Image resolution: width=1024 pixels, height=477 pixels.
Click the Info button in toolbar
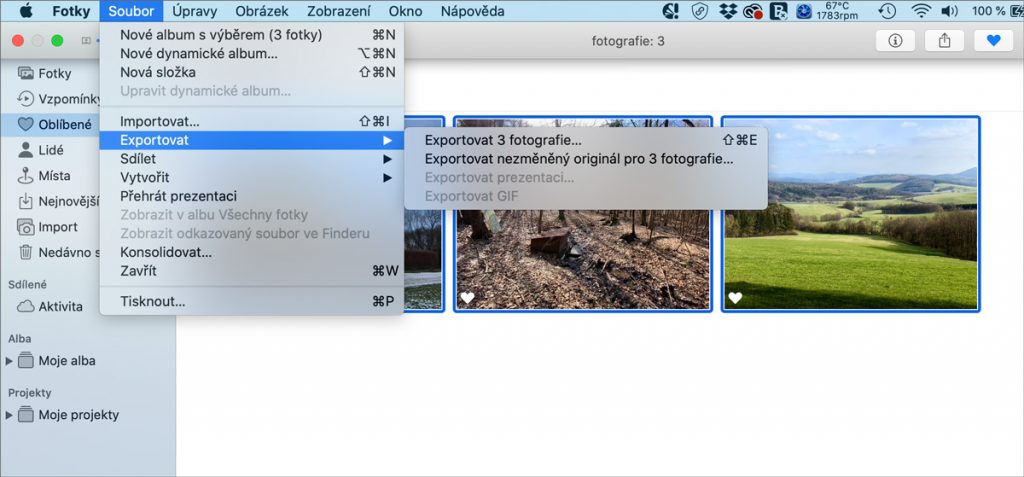pyautogui.click(x=895, y=41)
